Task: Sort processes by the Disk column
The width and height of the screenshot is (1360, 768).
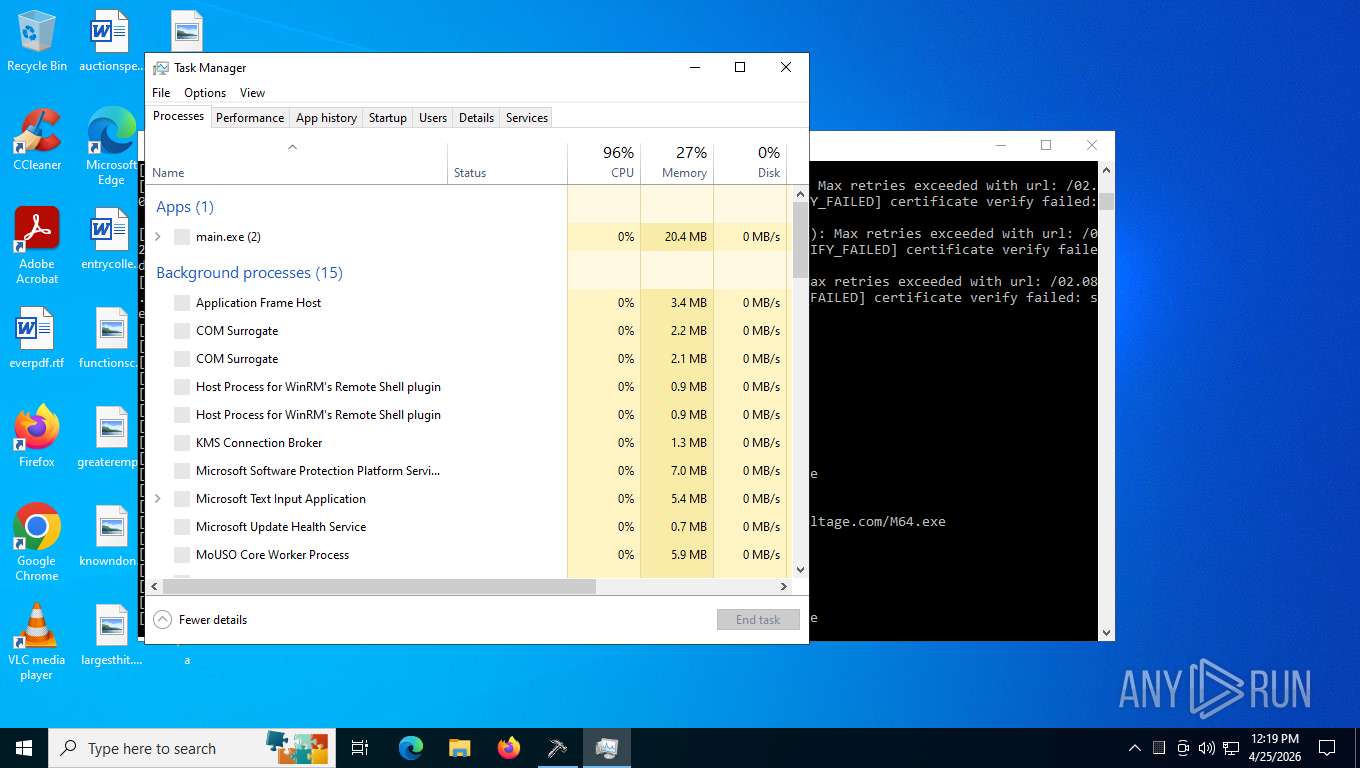Action: pos(750,164)
